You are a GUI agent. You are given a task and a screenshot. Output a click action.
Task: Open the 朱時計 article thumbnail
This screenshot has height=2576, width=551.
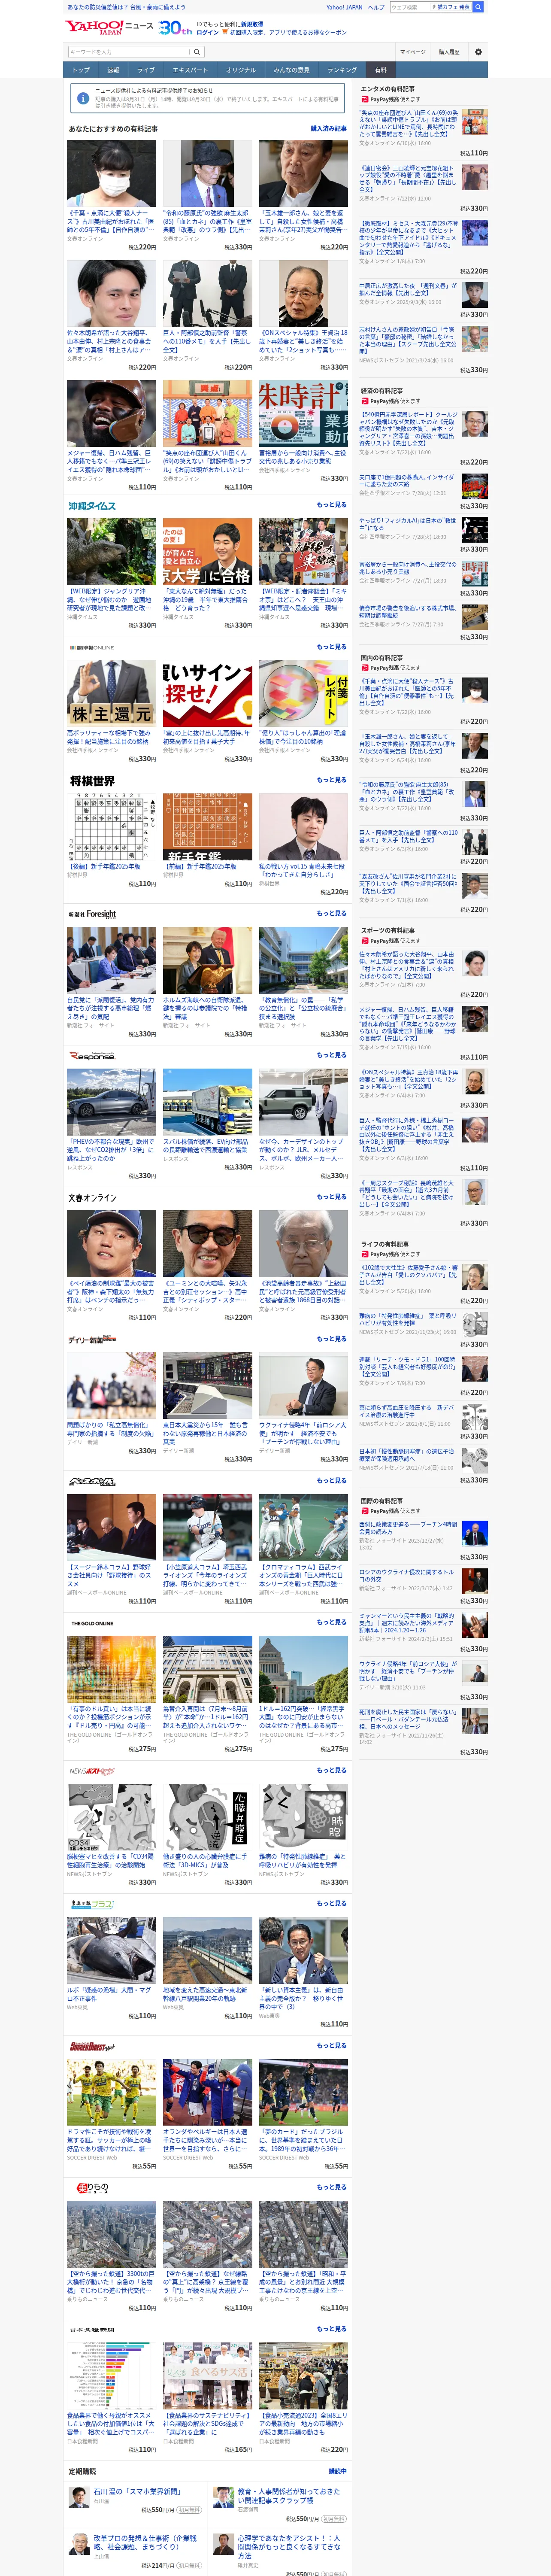click(303, 413)
